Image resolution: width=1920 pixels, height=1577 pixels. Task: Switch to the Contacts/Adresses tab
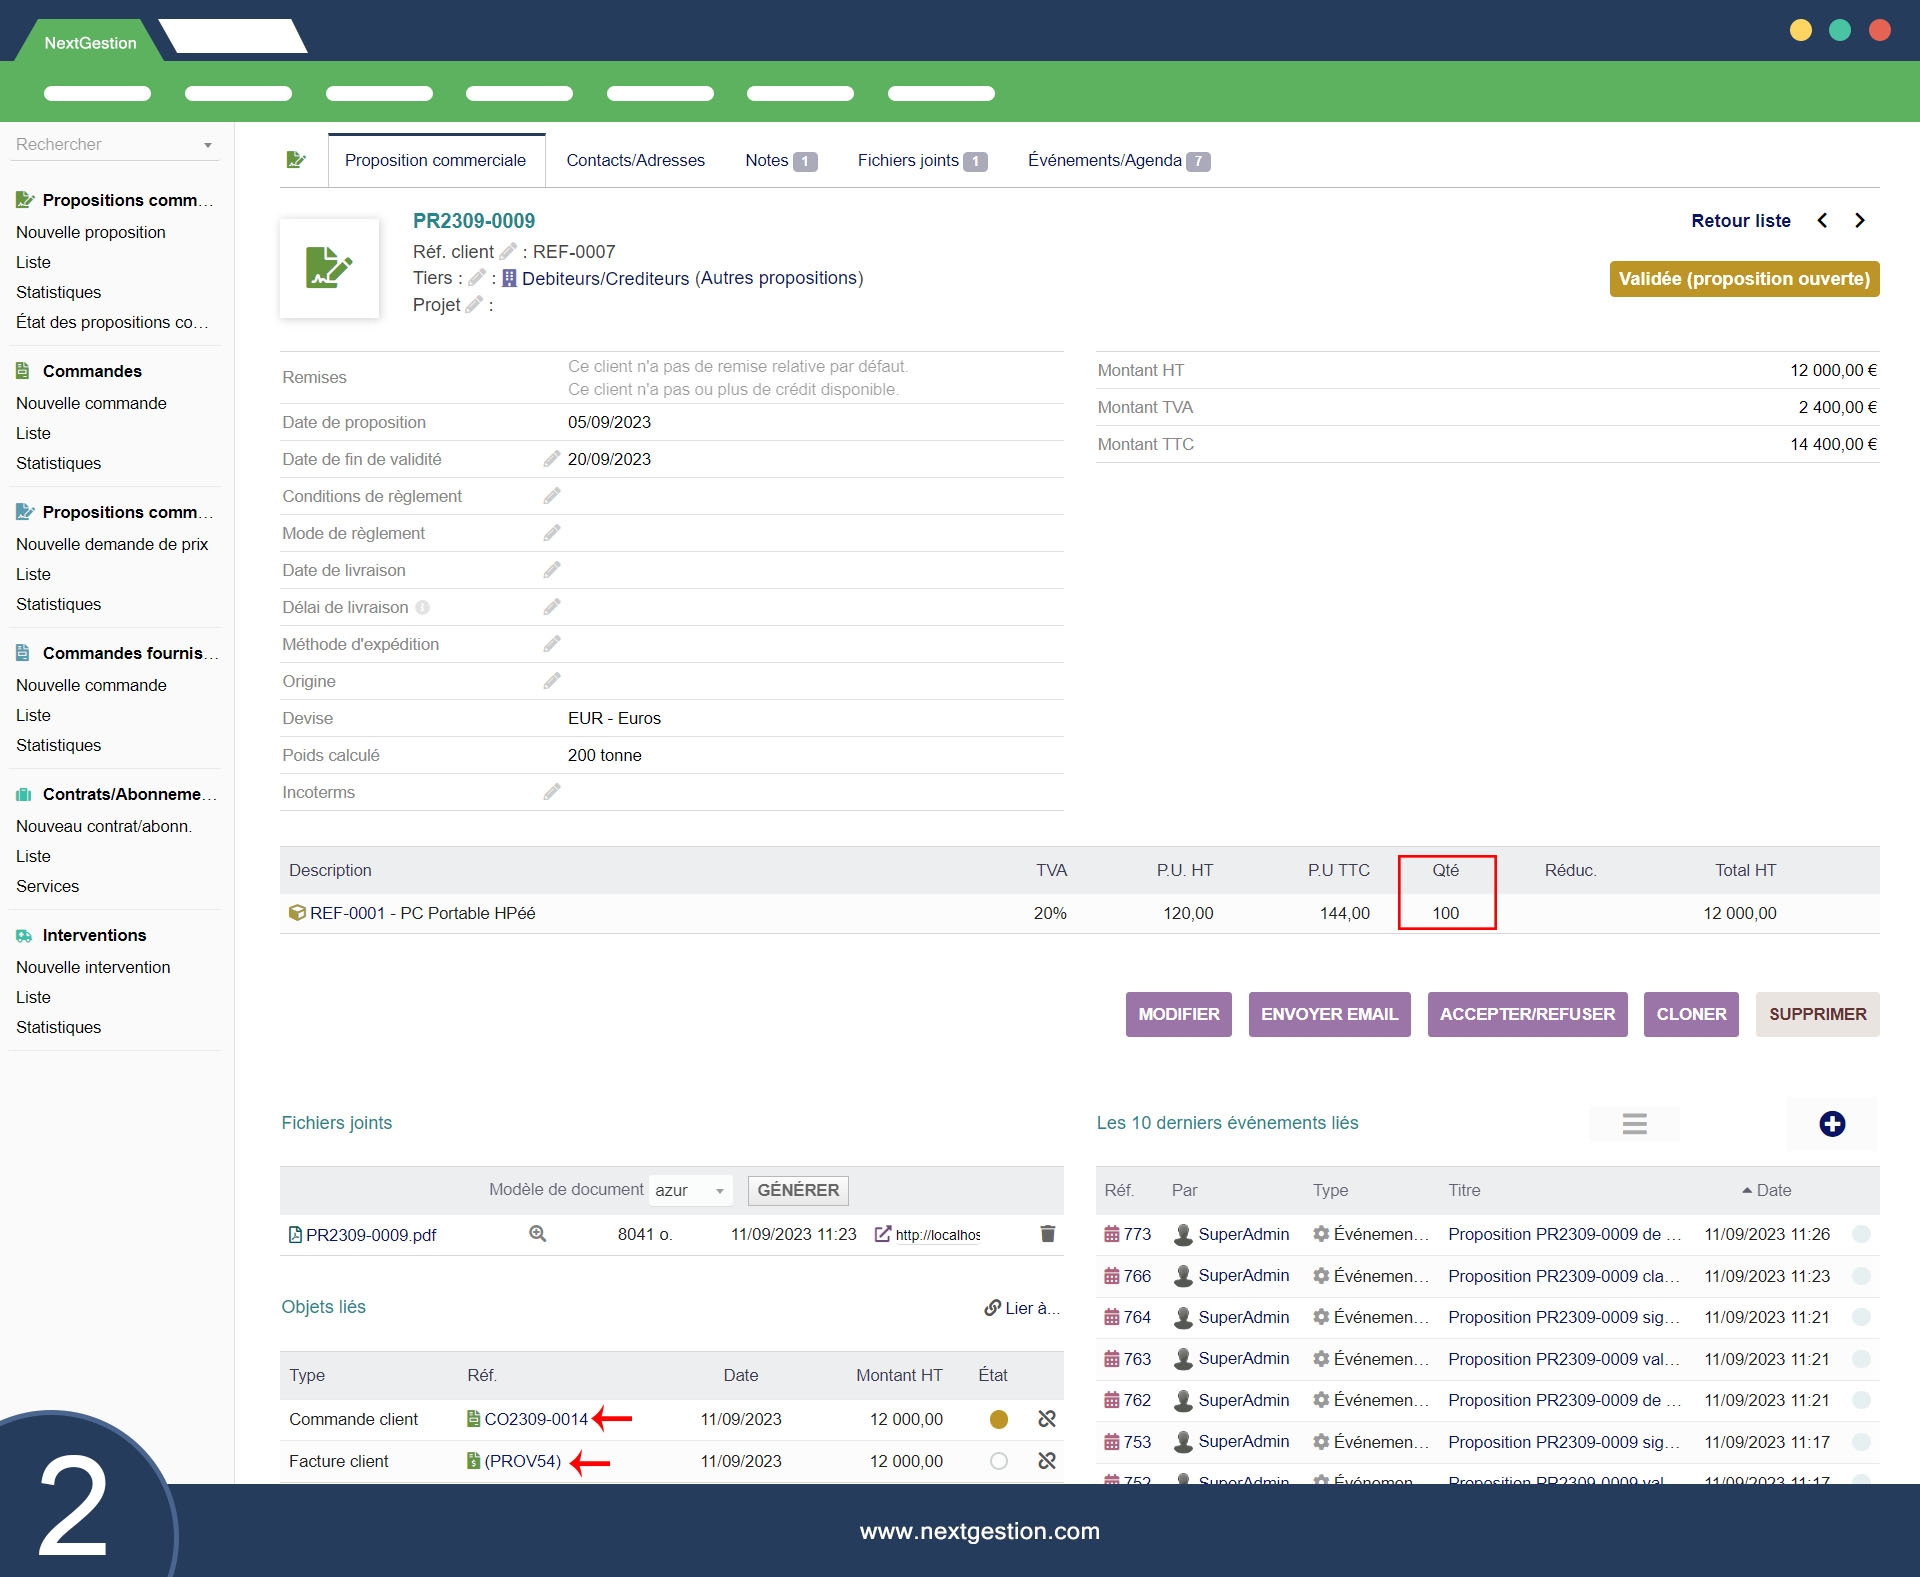(635, 161)
